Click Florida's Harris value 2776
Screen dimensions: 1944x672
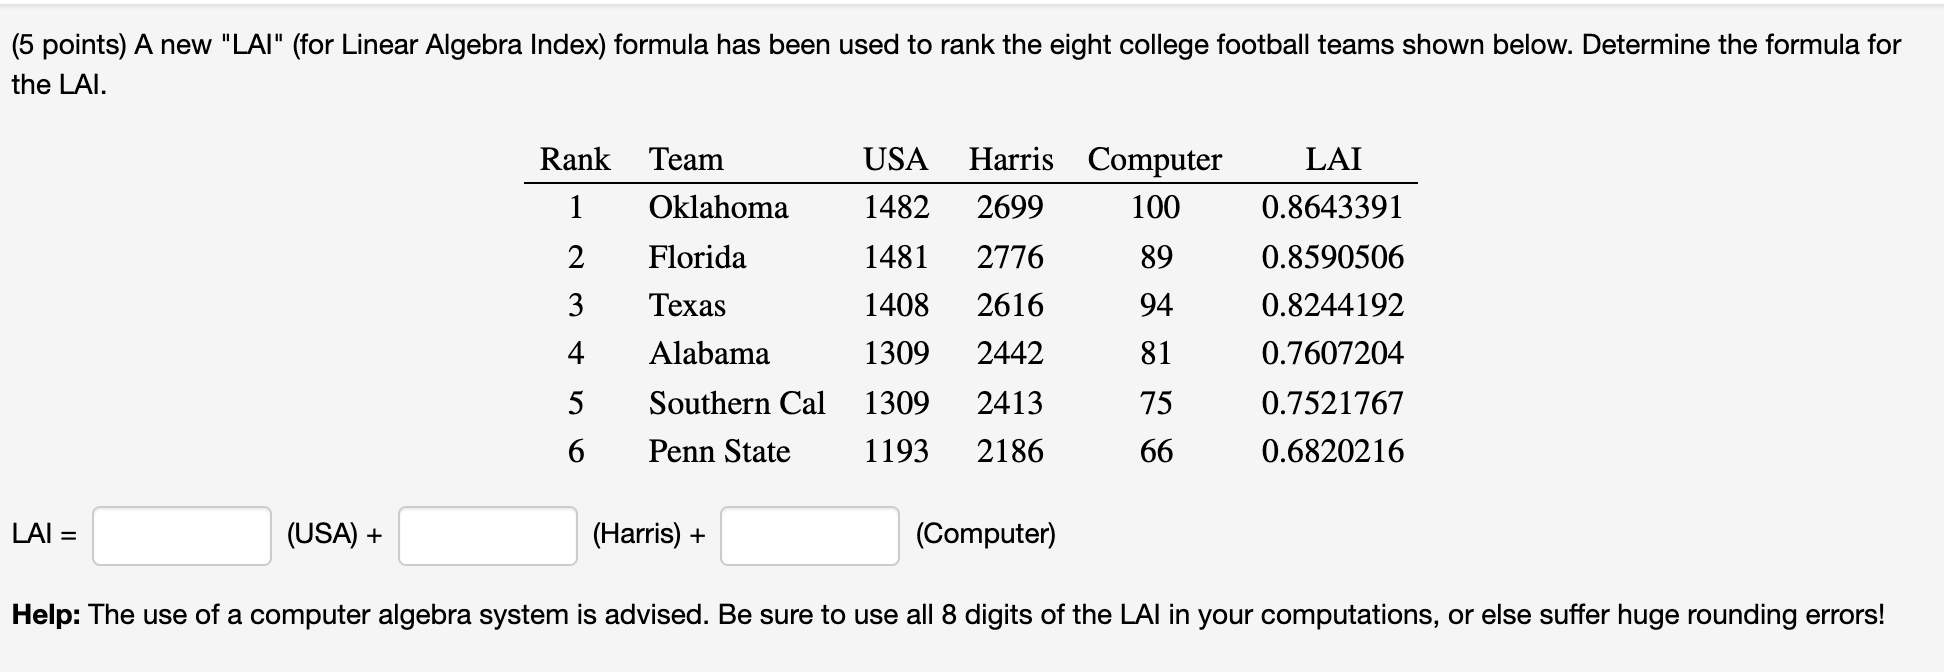1010,257
